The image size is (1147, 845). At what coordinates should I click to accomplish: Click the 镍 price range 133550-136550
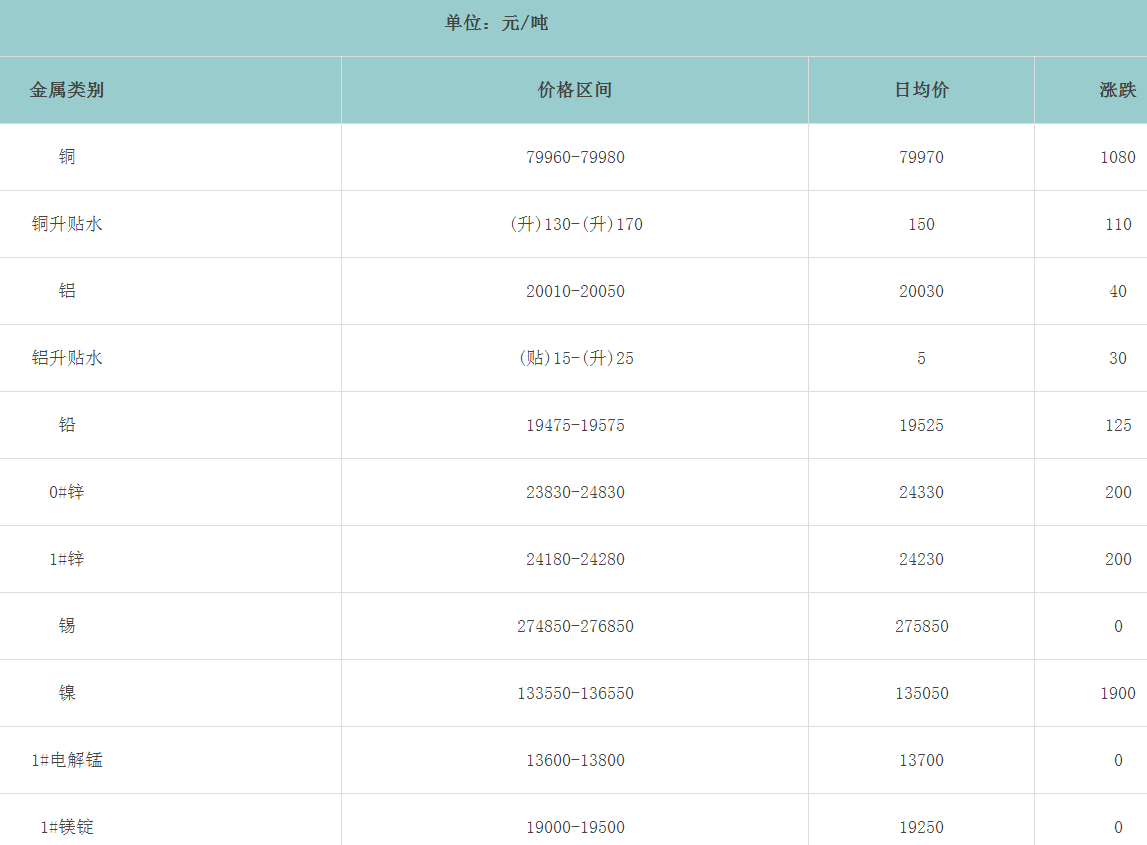575,693
